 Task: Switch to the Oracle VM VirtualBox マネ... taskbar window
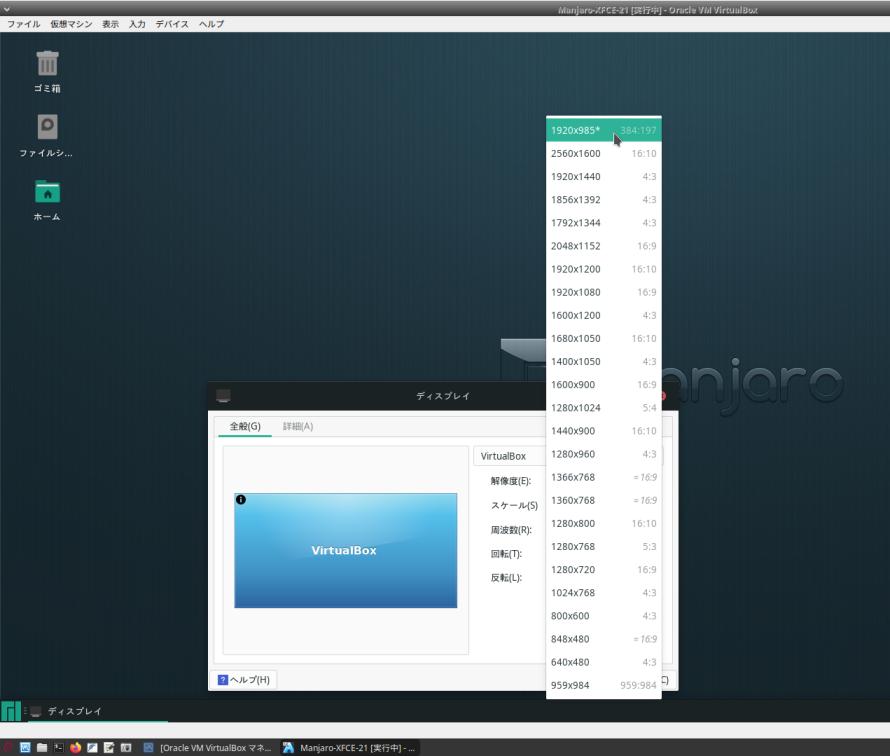(x=208, y=747)
